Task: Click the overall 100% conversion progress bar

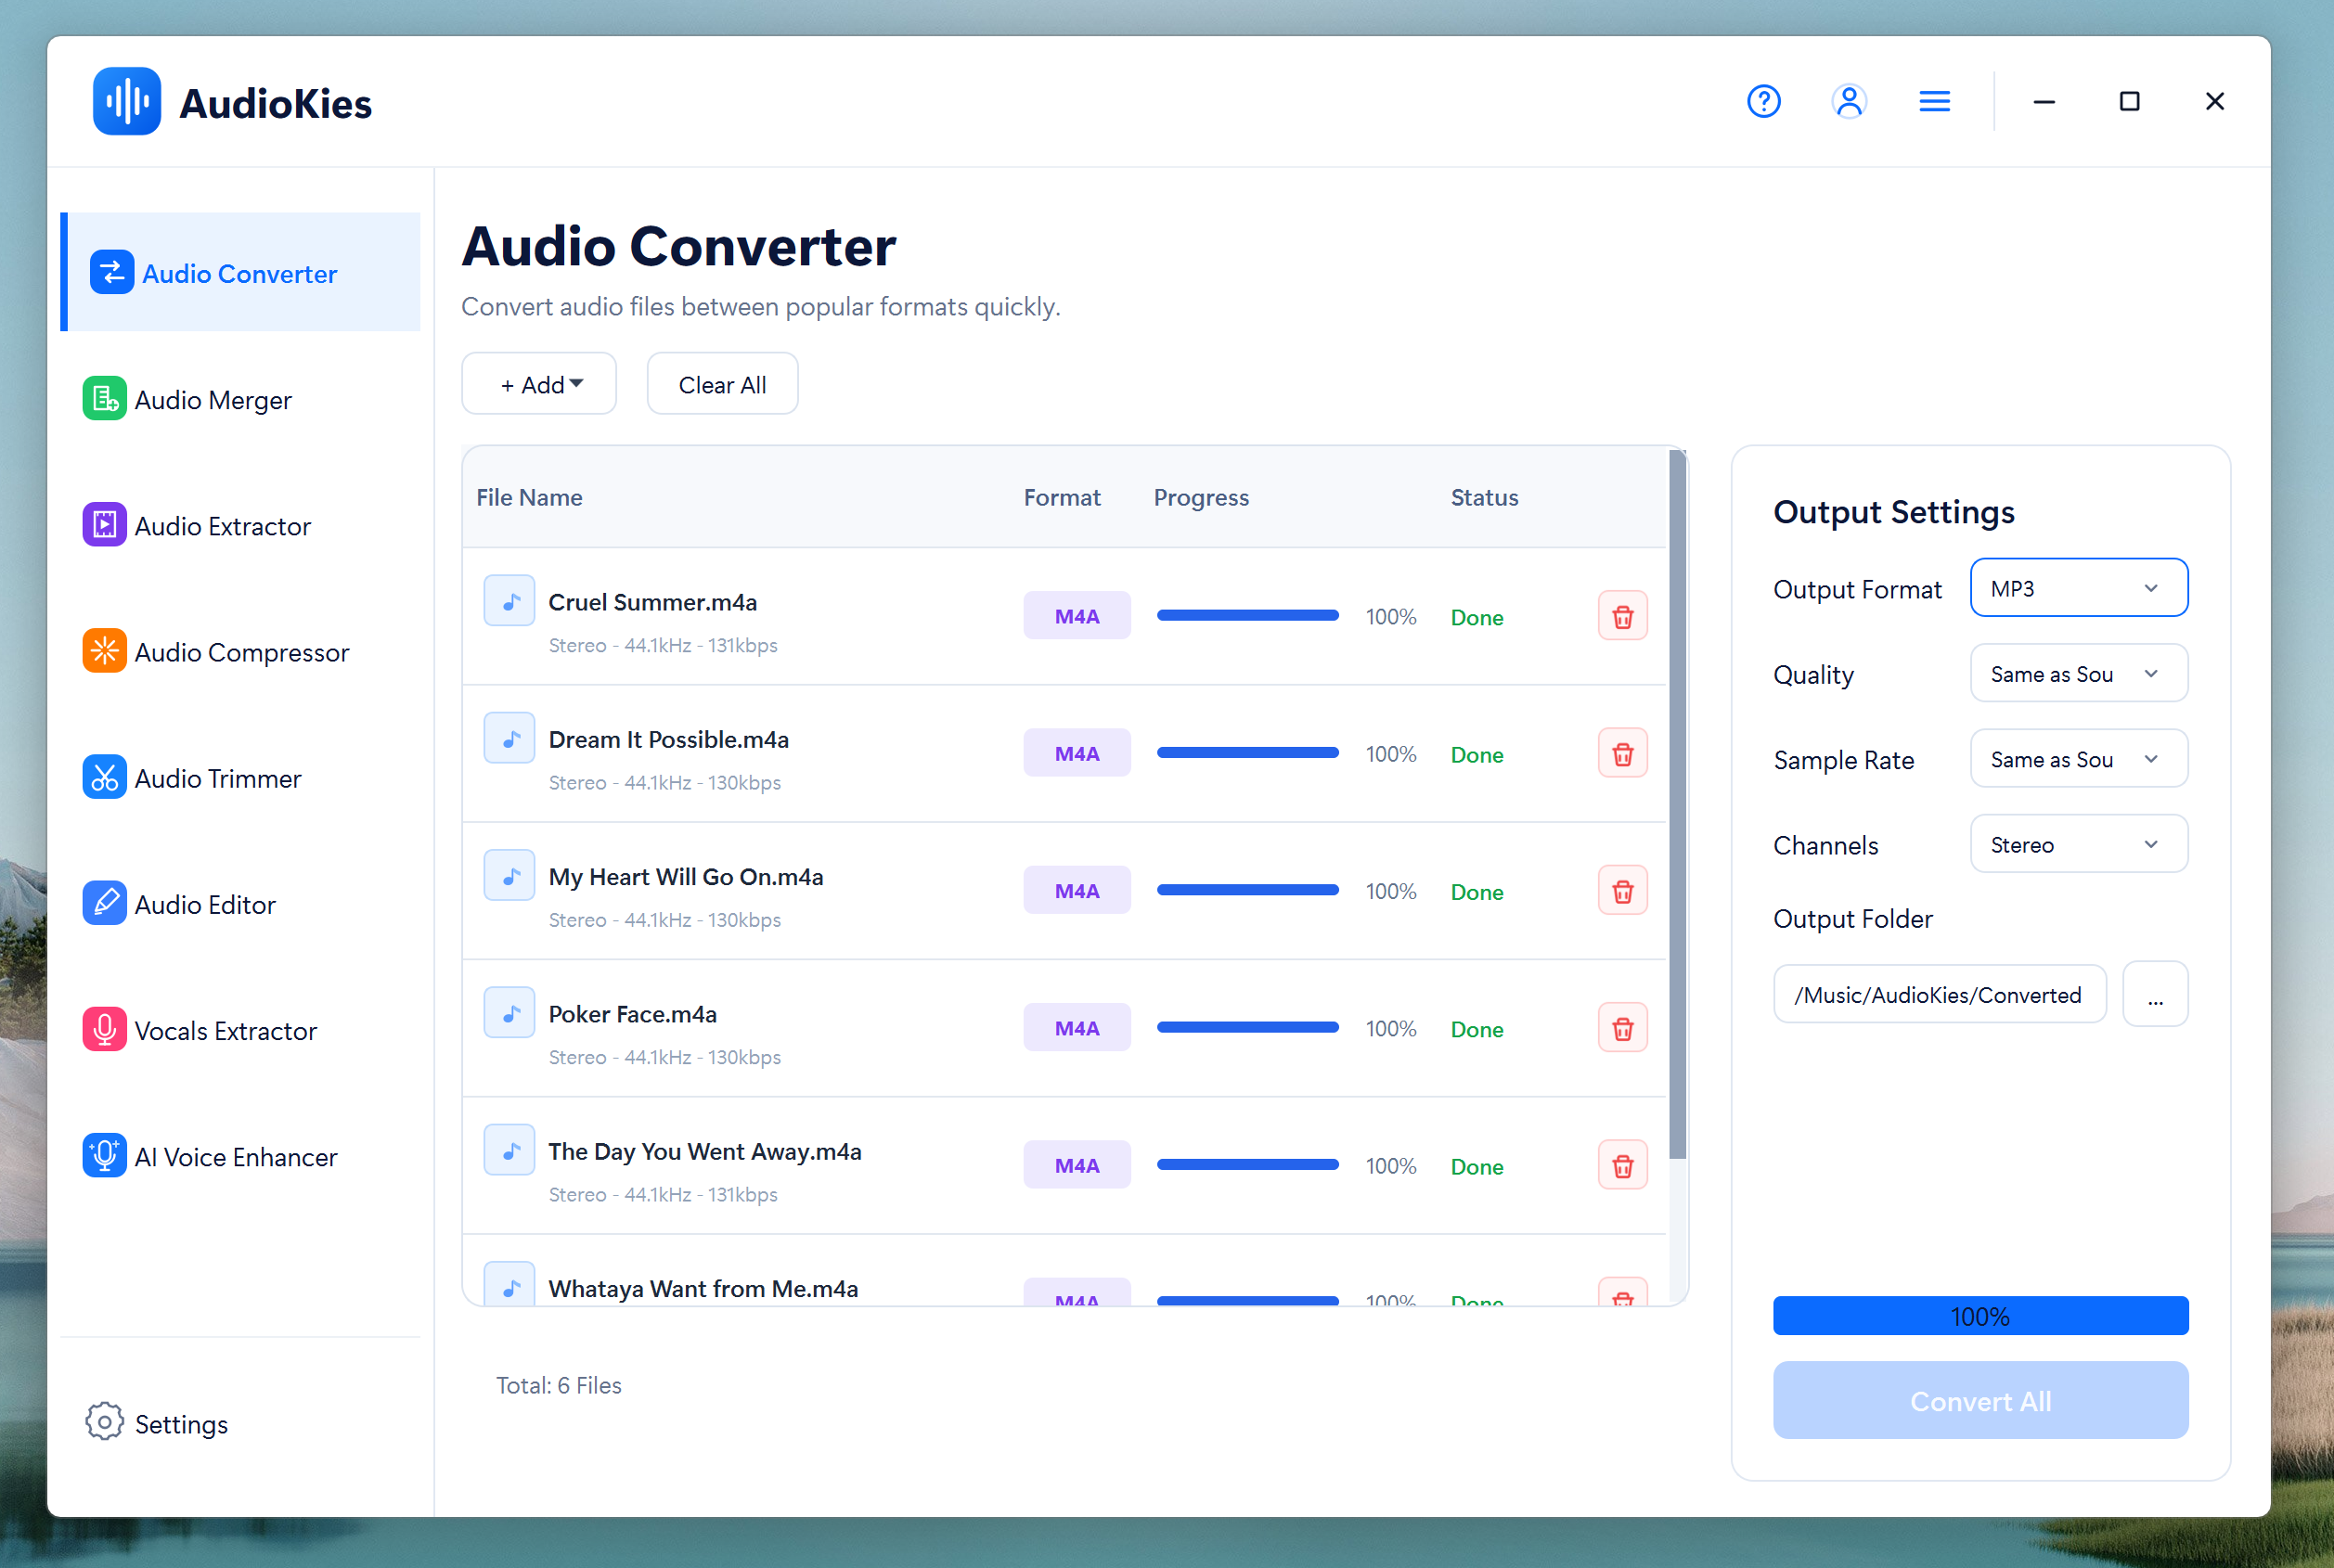Action: tap(1980, 1316)
